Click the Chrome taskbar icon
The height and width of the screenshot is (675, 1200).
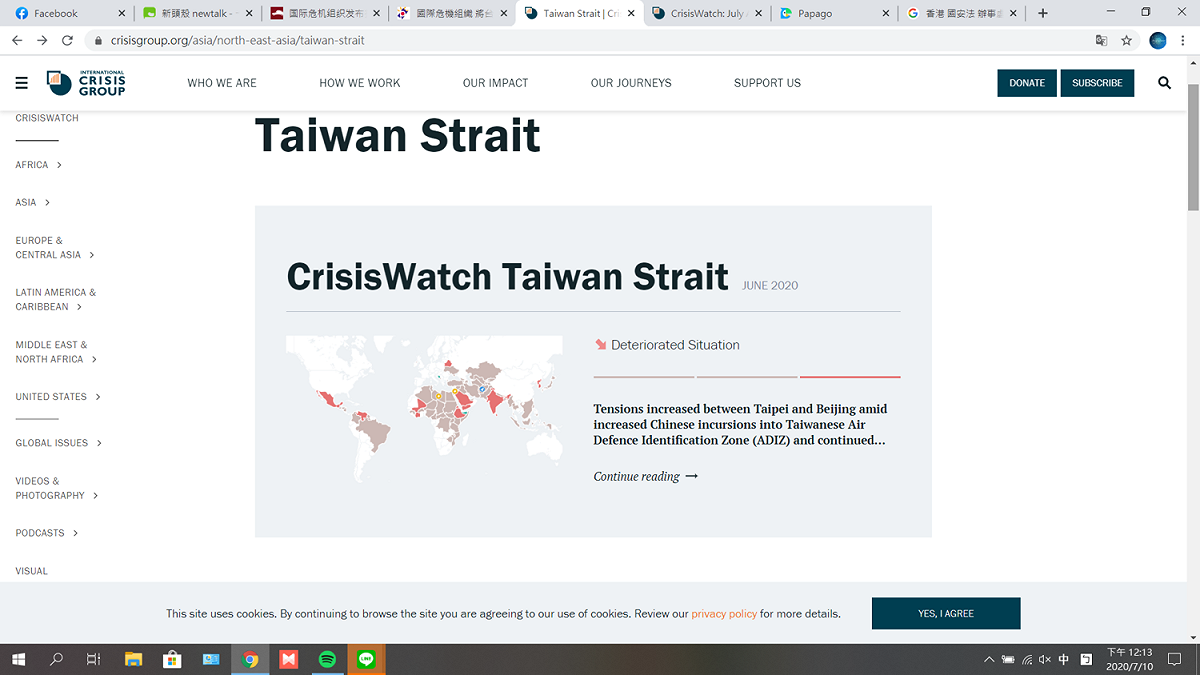[250, 659]
